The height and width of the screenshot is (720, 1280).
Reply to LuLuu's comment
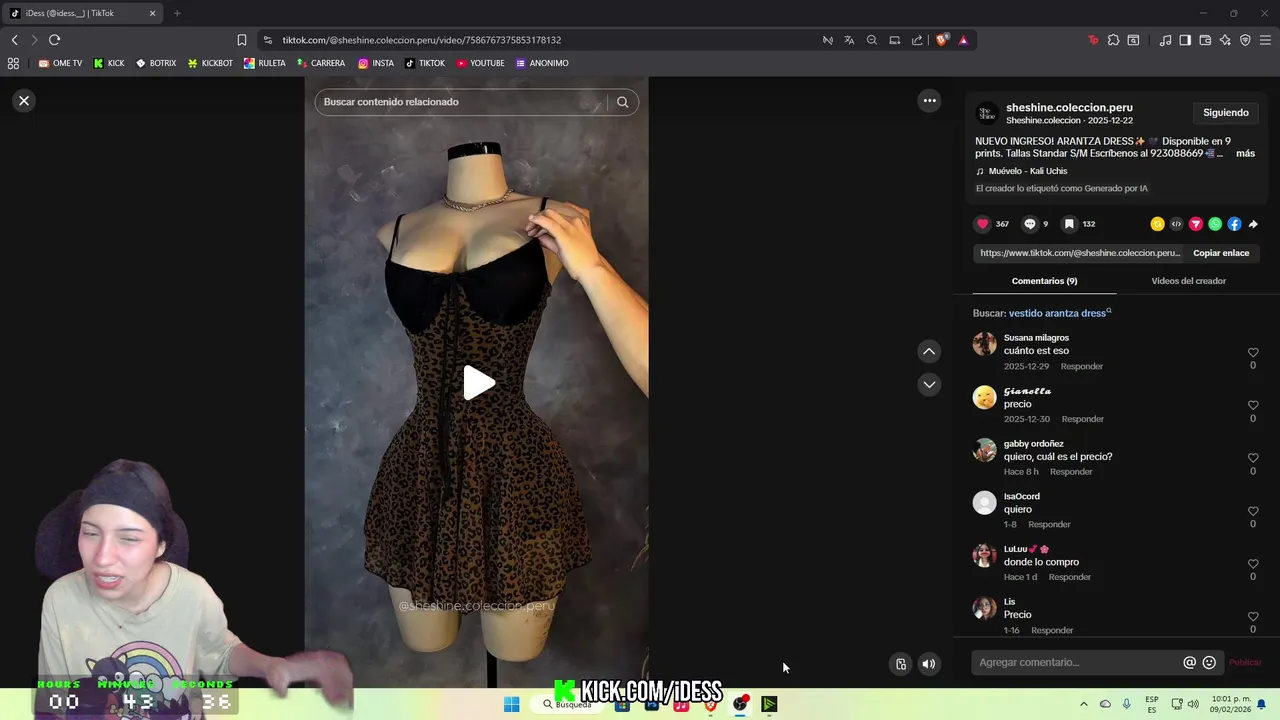click(x=1069, y=577)
